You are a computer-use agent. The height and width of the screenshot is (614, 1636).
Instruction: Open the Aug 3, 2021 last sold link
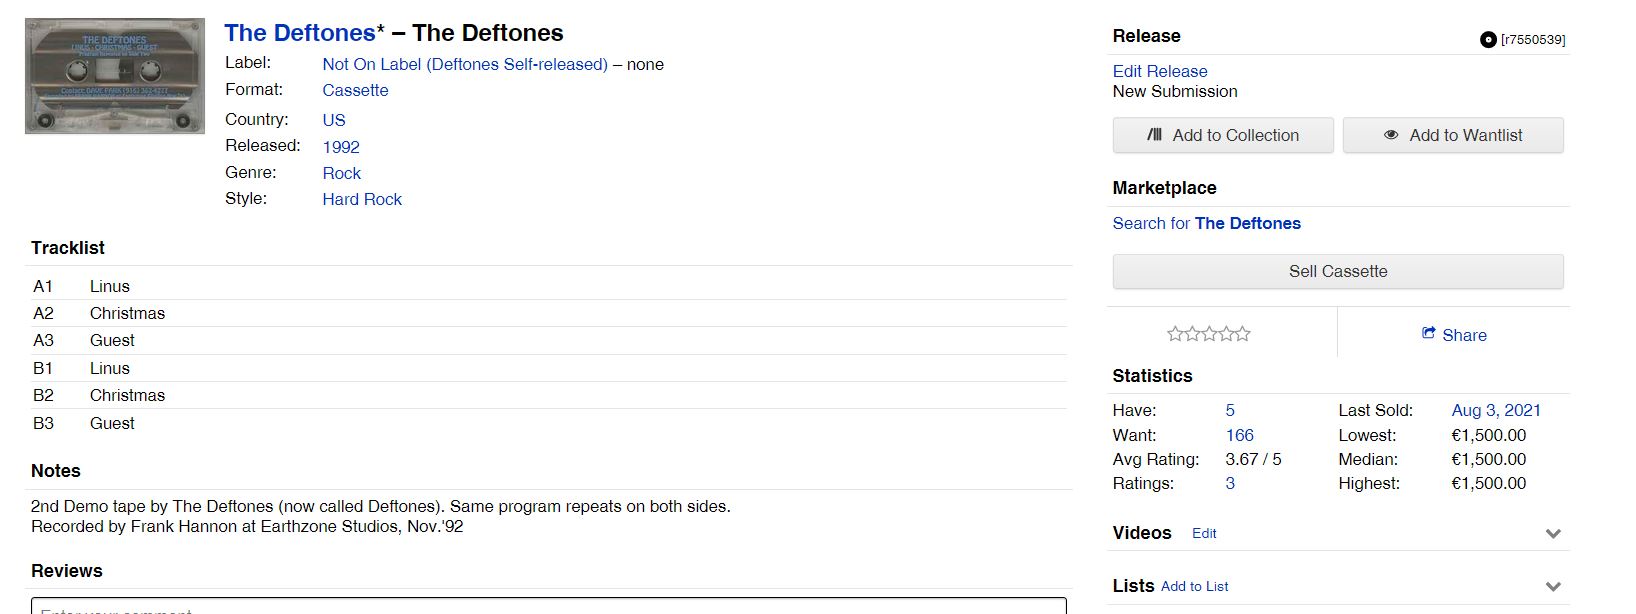point(1496,410)
